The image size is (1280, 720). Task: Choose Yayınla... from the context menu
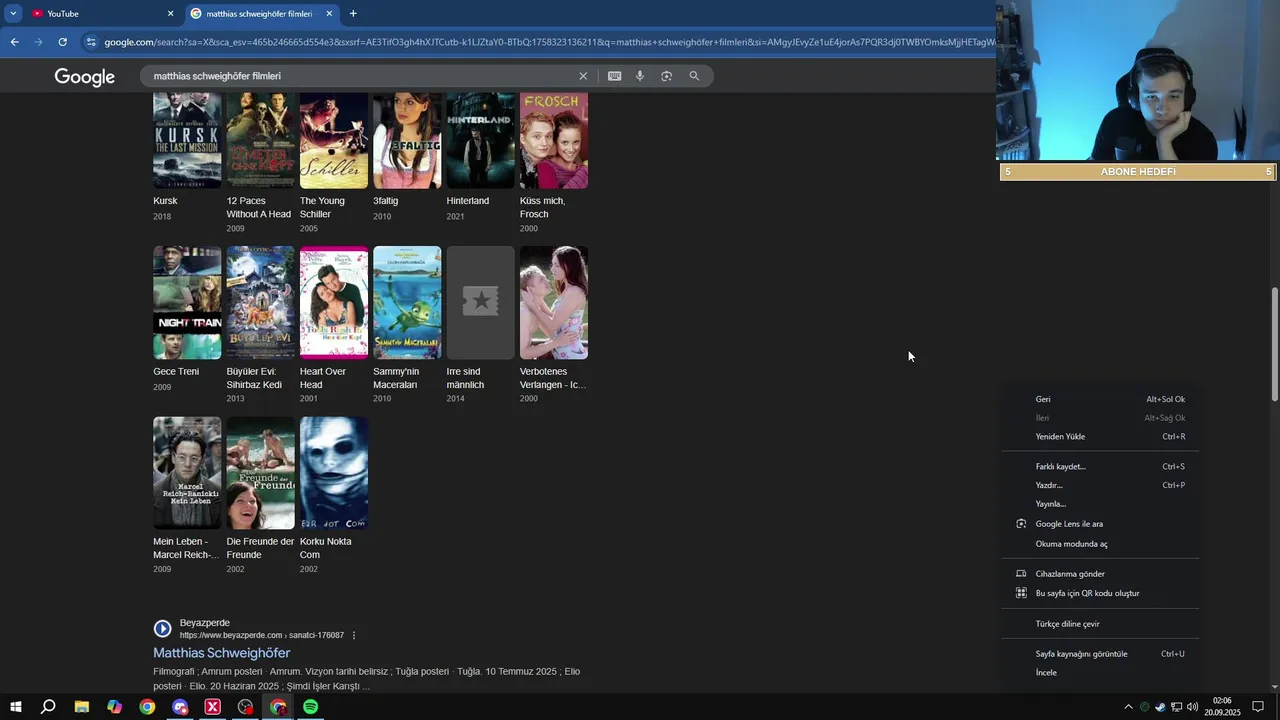1100,504
